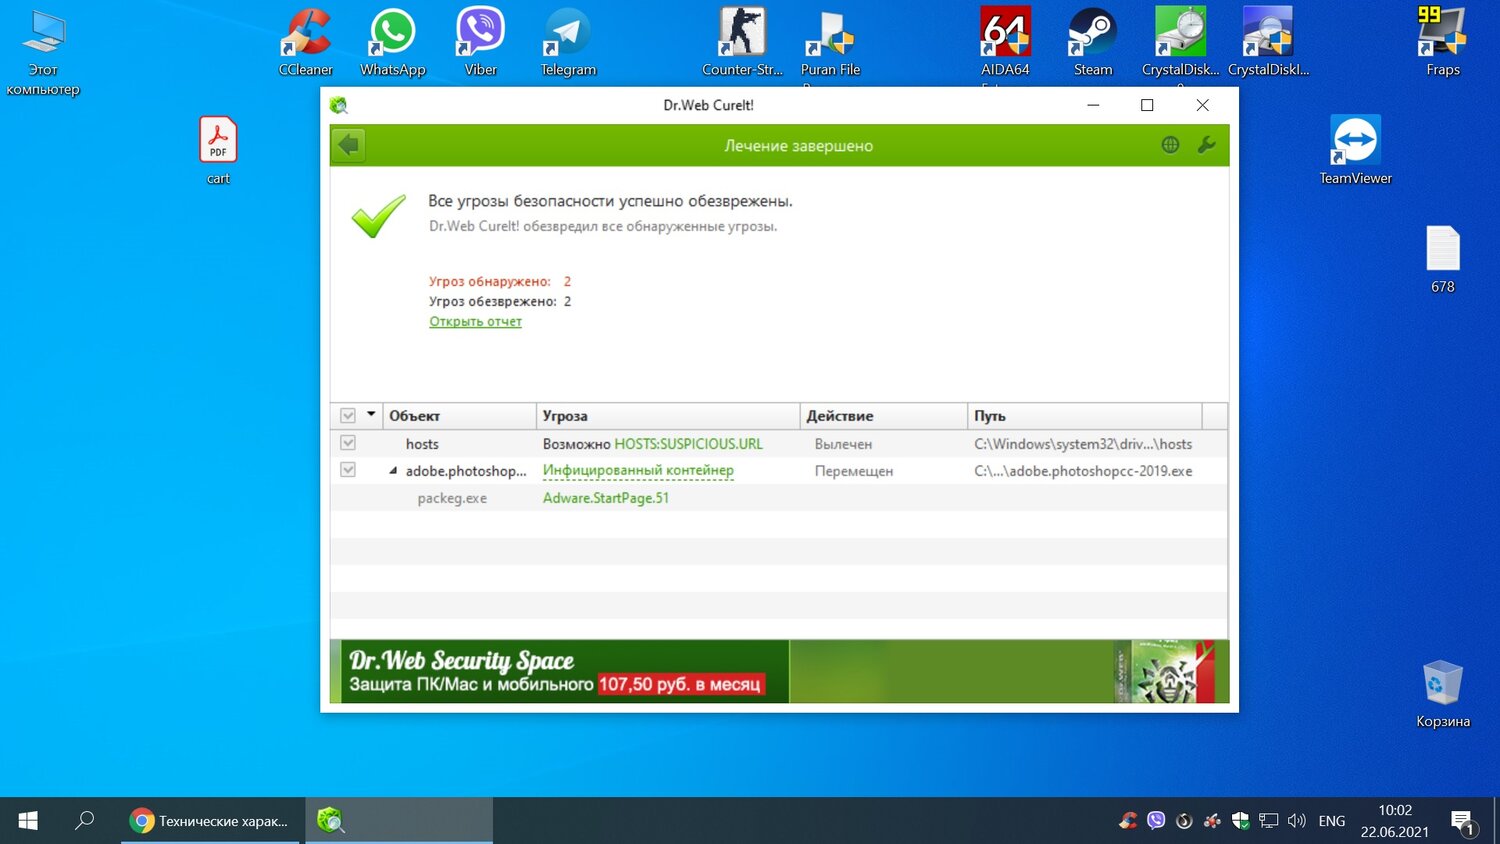Switch to Dr.Web CureIt taskbar button
This screenshot has height=844, width=1500.
[398, 821]
